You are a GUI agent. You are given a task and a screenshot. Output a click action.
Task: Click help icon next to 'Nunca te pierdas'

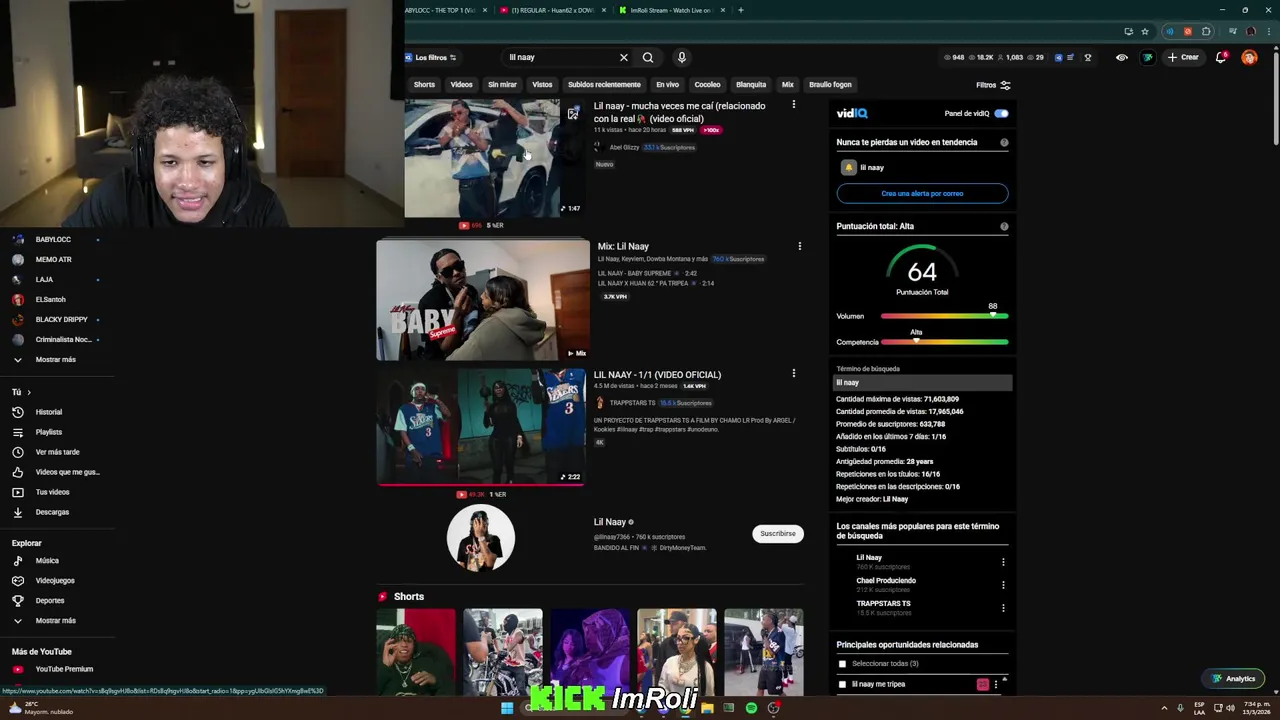point(1004,142)
